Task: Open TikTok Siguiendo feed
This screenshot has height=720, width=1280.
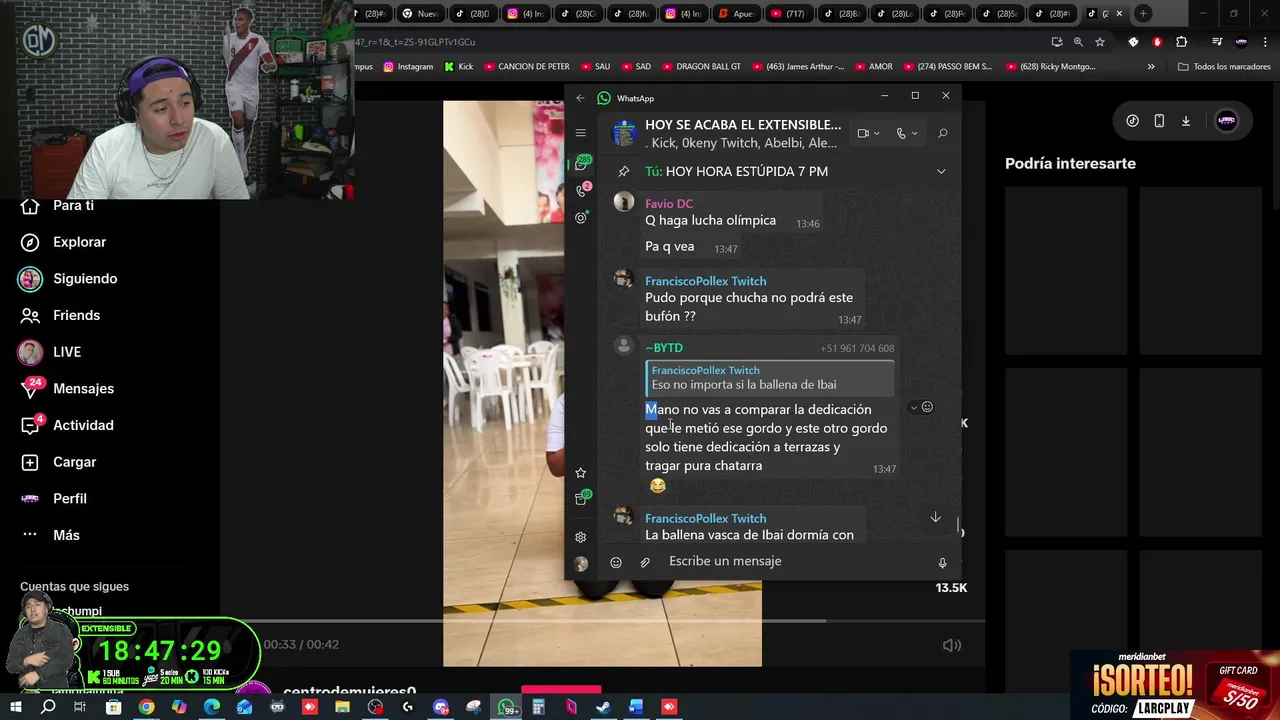Action: pos(69,279)
